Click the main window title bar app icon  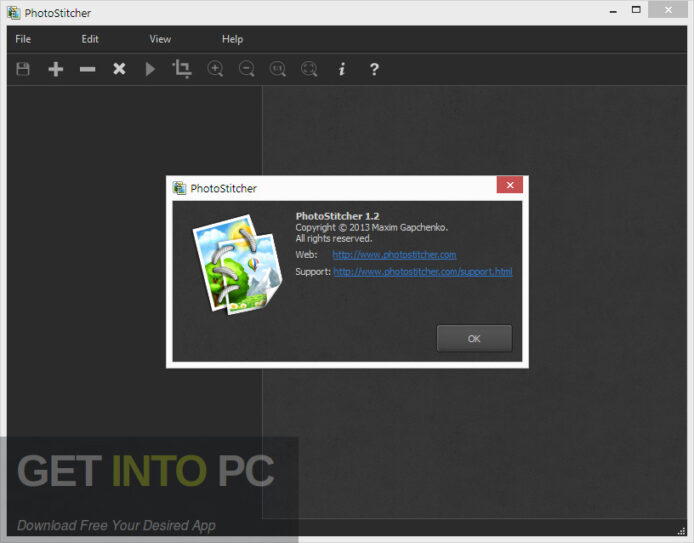14,13
